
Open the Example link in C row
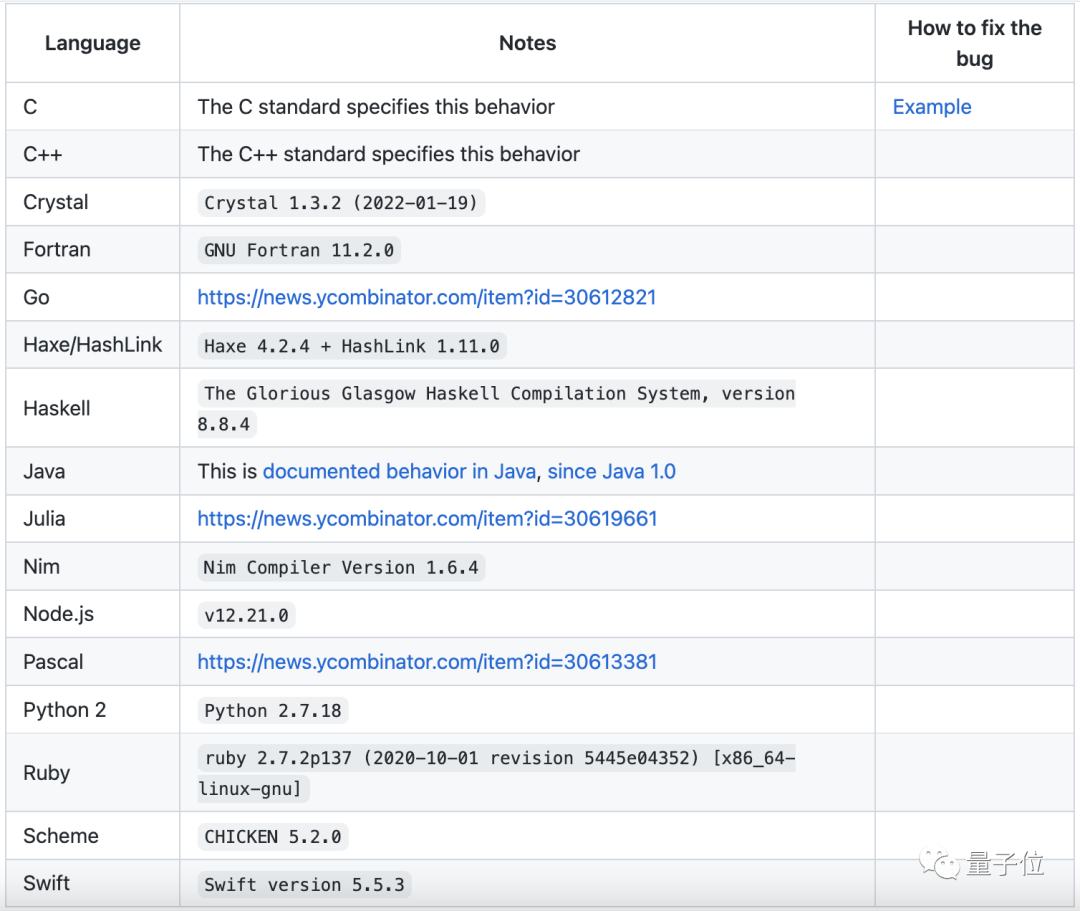coord(931,107)
